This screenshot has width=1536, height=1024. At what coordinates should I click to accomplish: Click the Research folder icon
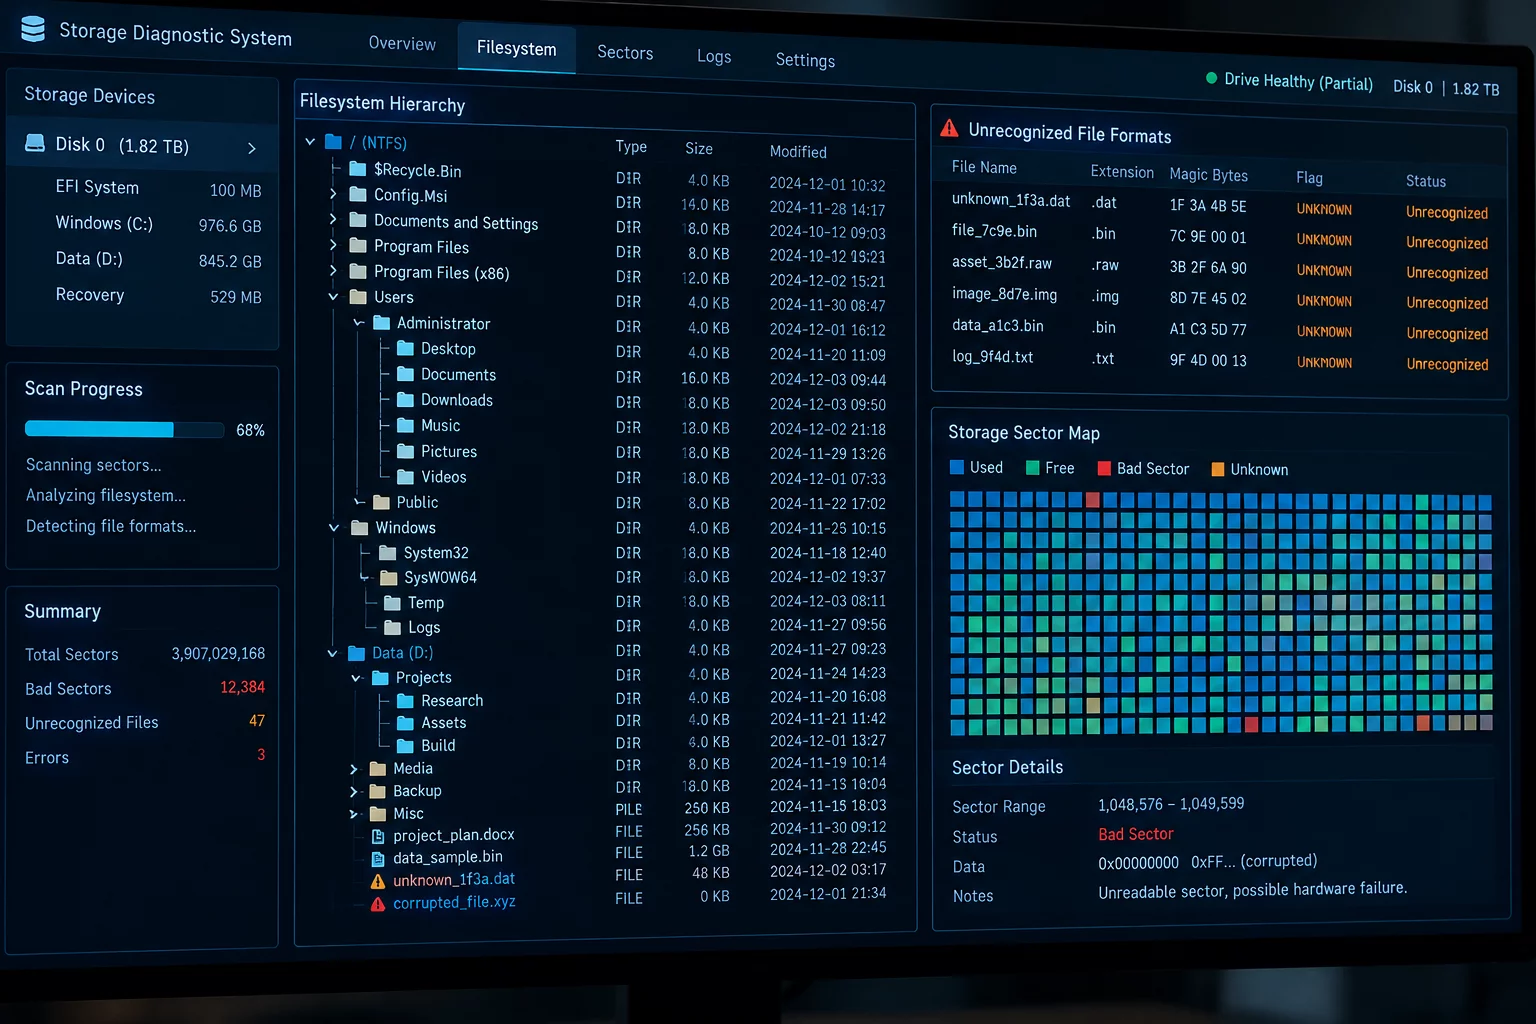click(x=405, y=701)
